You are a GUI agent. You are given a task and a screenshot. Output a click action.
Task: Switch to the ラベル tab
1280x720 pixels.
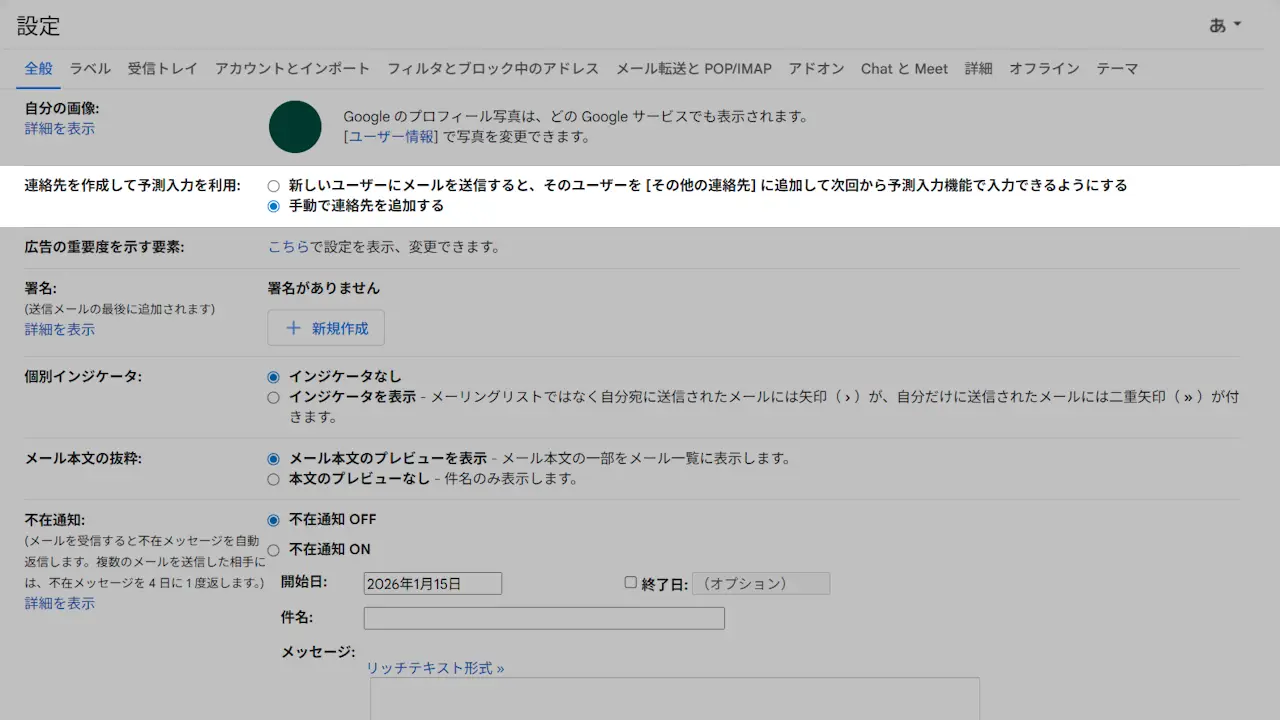coord(90,69)
